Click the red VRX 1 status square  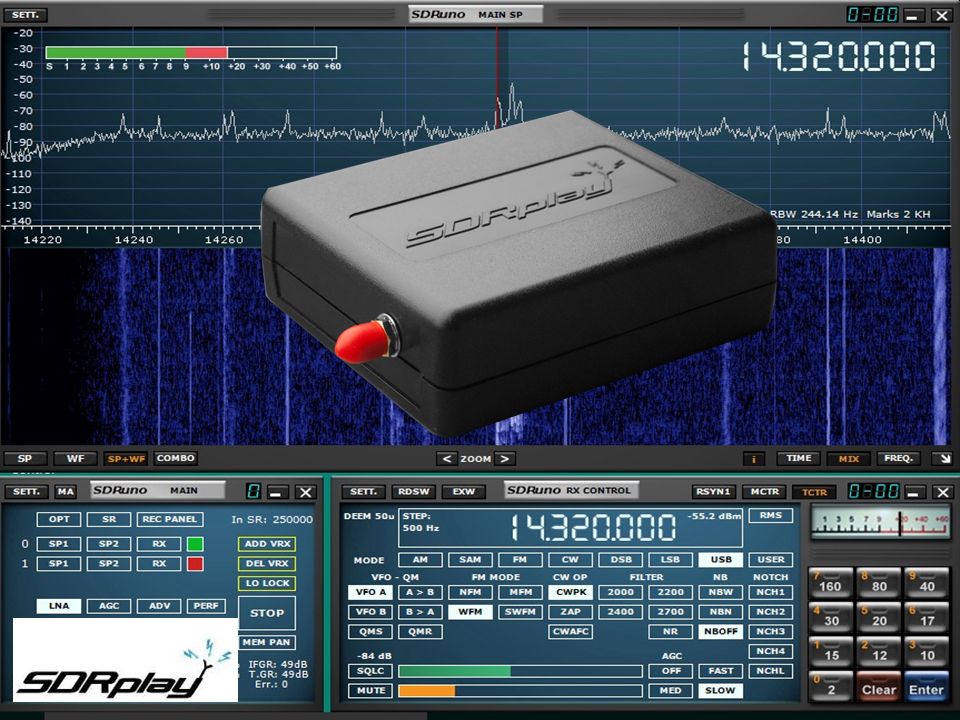pos(195,563)
